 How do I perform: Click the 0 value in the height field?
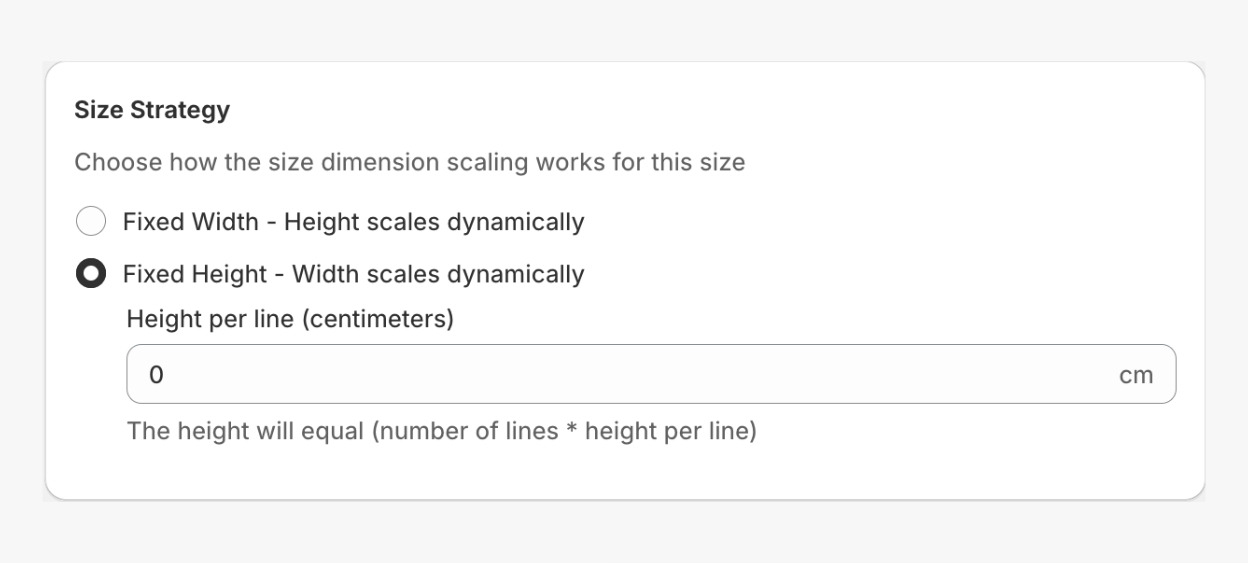(x=157, y=375)
